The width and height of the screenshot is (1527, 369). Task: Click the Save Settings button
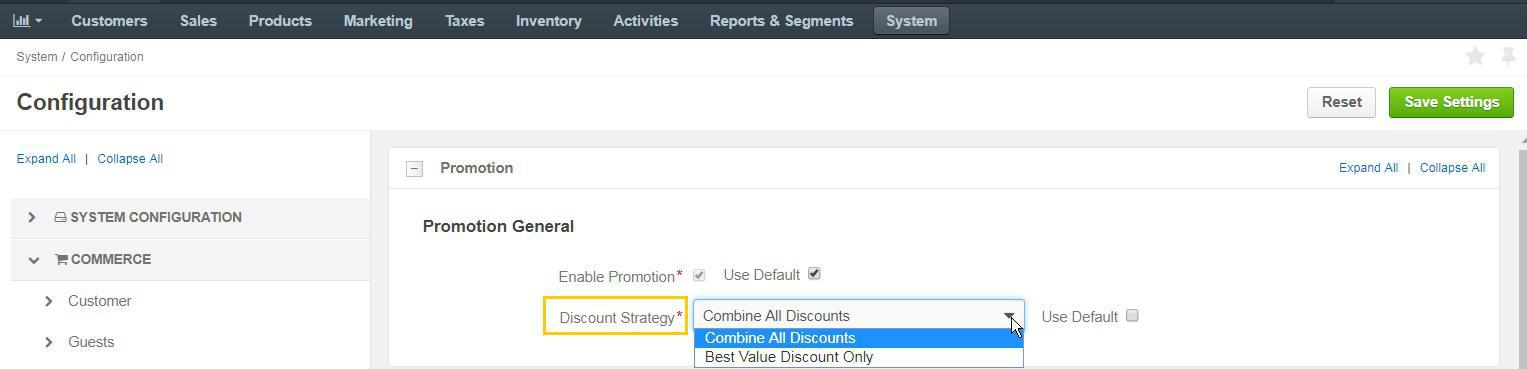[x=1451, y=102]
